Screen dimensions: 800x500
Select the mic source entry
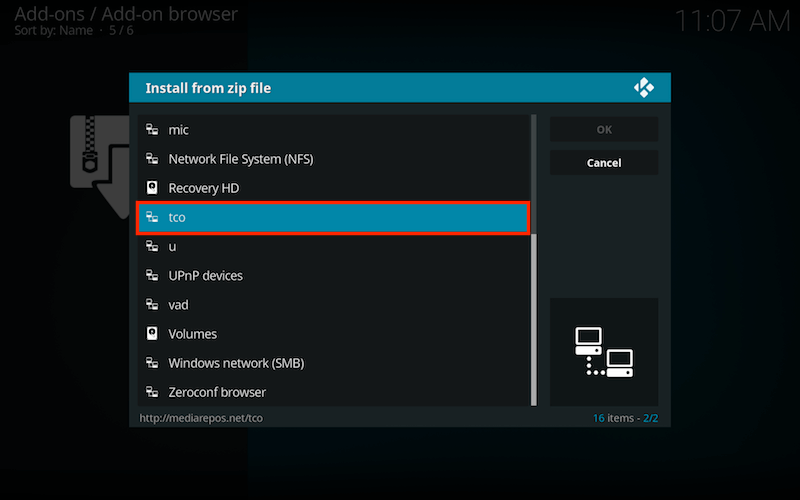[x=333, y=130]
